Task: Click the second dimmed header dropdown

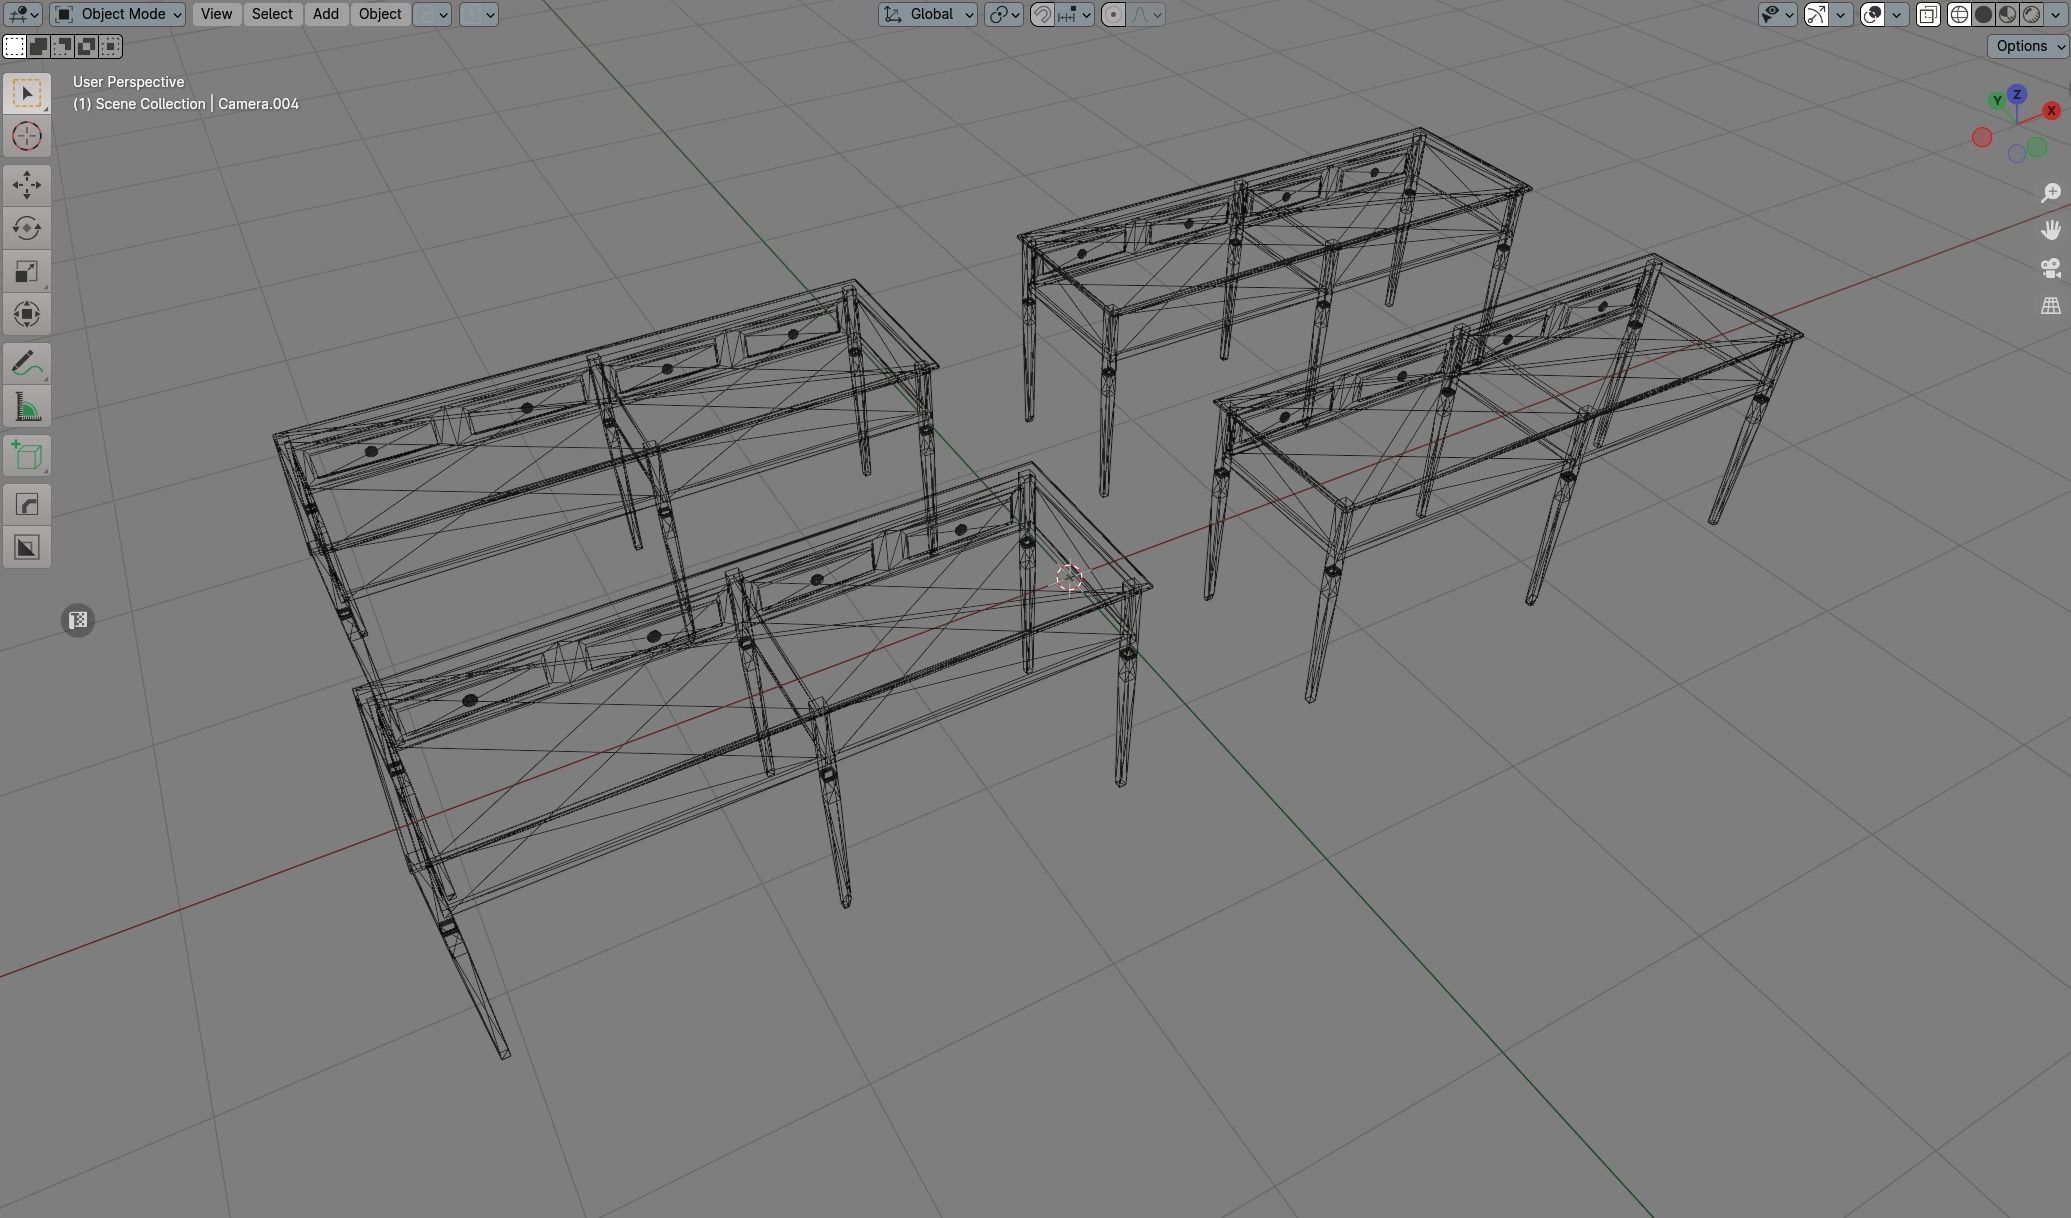Action: 478,14
